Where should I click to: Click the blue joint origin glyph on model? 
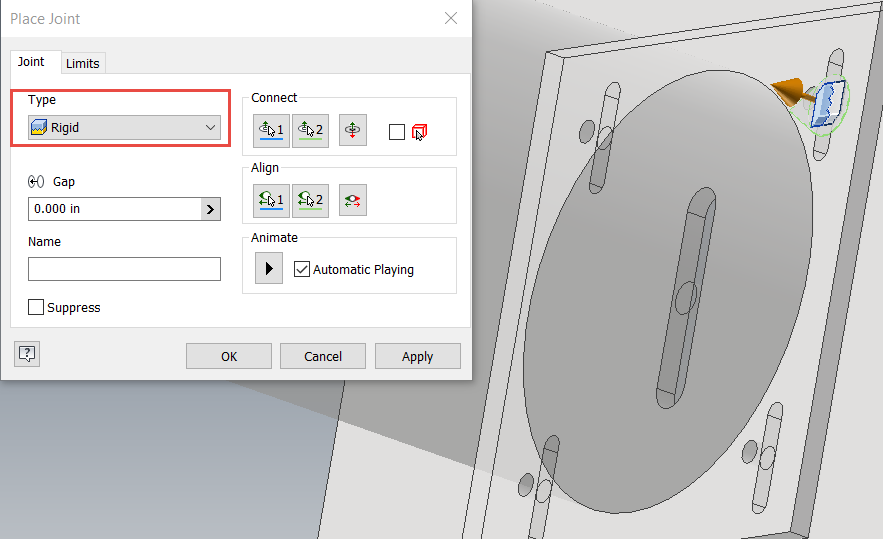click(828, 104)
